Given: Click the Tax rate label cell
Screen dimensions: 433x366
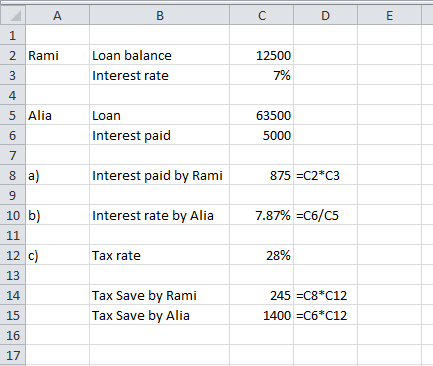Looking at the screenshot, I should pyautogui.click(x=160, y=255).
